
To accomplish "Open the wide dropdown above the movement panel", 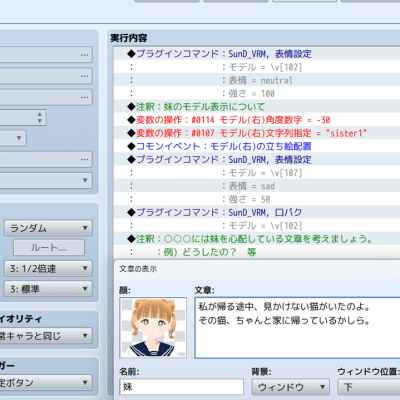I will (46, 180).
